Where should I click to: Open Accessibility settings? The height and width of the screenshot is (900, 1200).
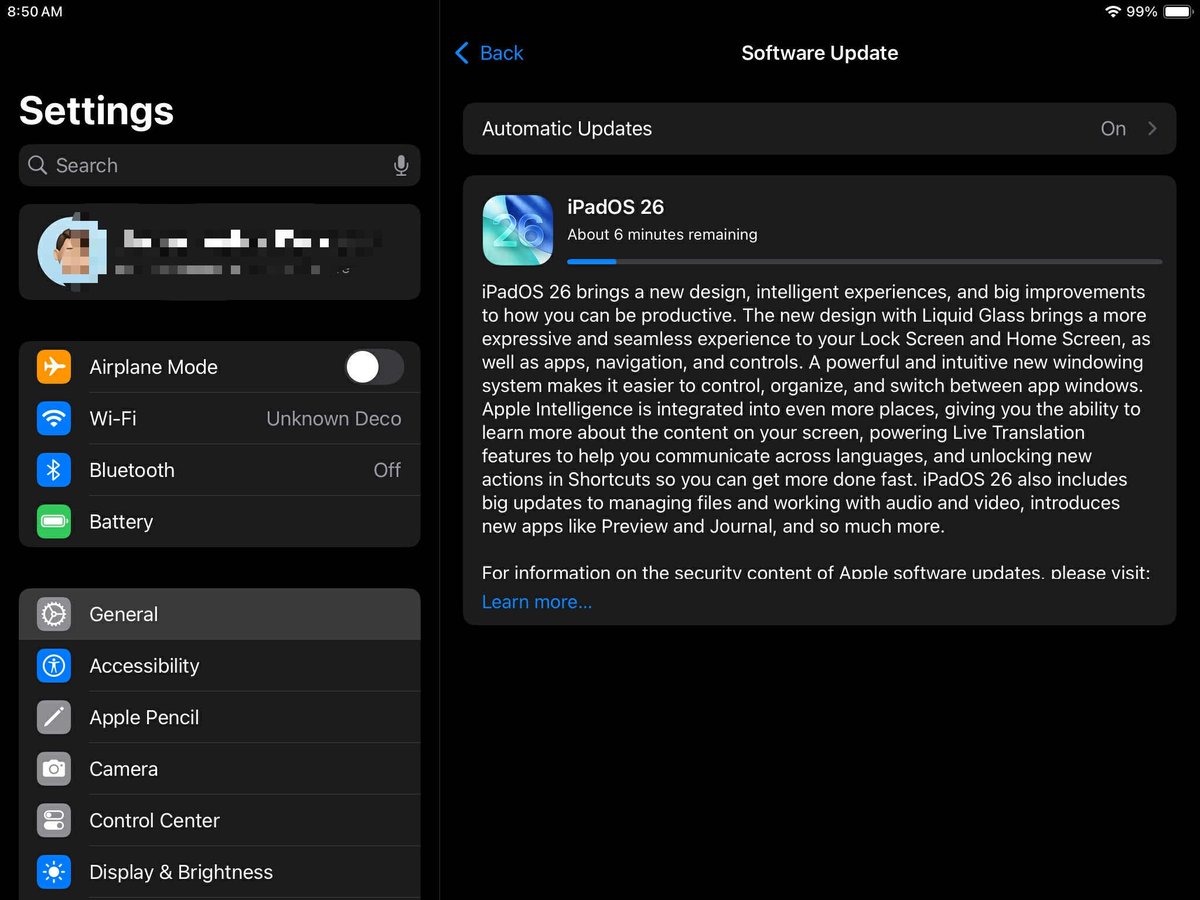point(219,665)
